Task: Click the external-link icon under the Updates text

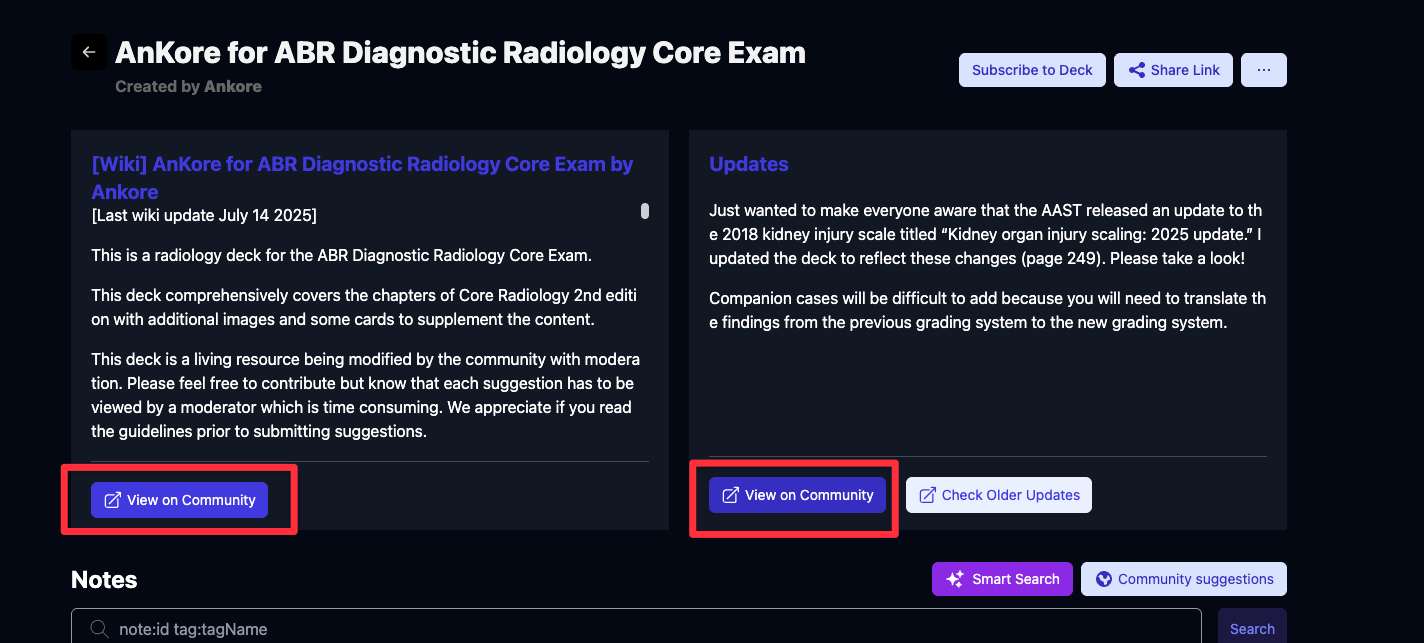Action: [731, 495]
